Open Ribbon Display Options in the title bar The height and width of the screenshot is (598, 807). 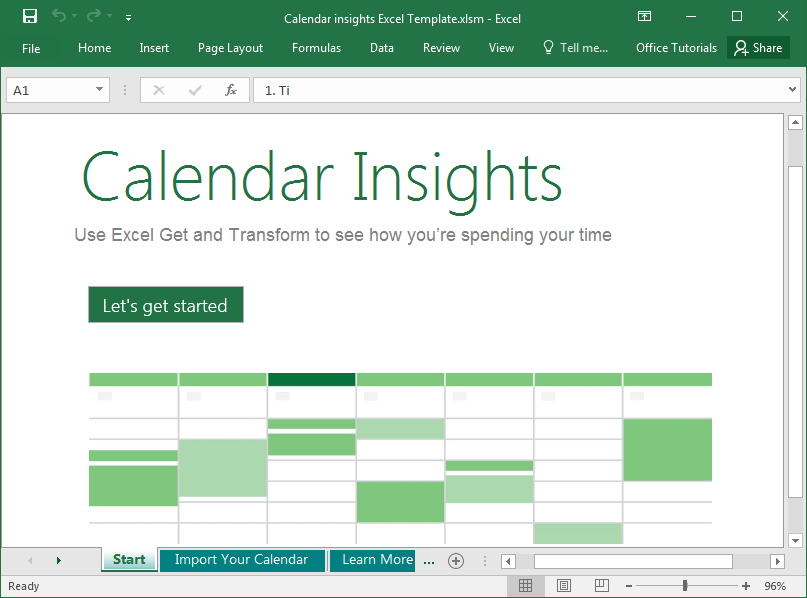644,16
